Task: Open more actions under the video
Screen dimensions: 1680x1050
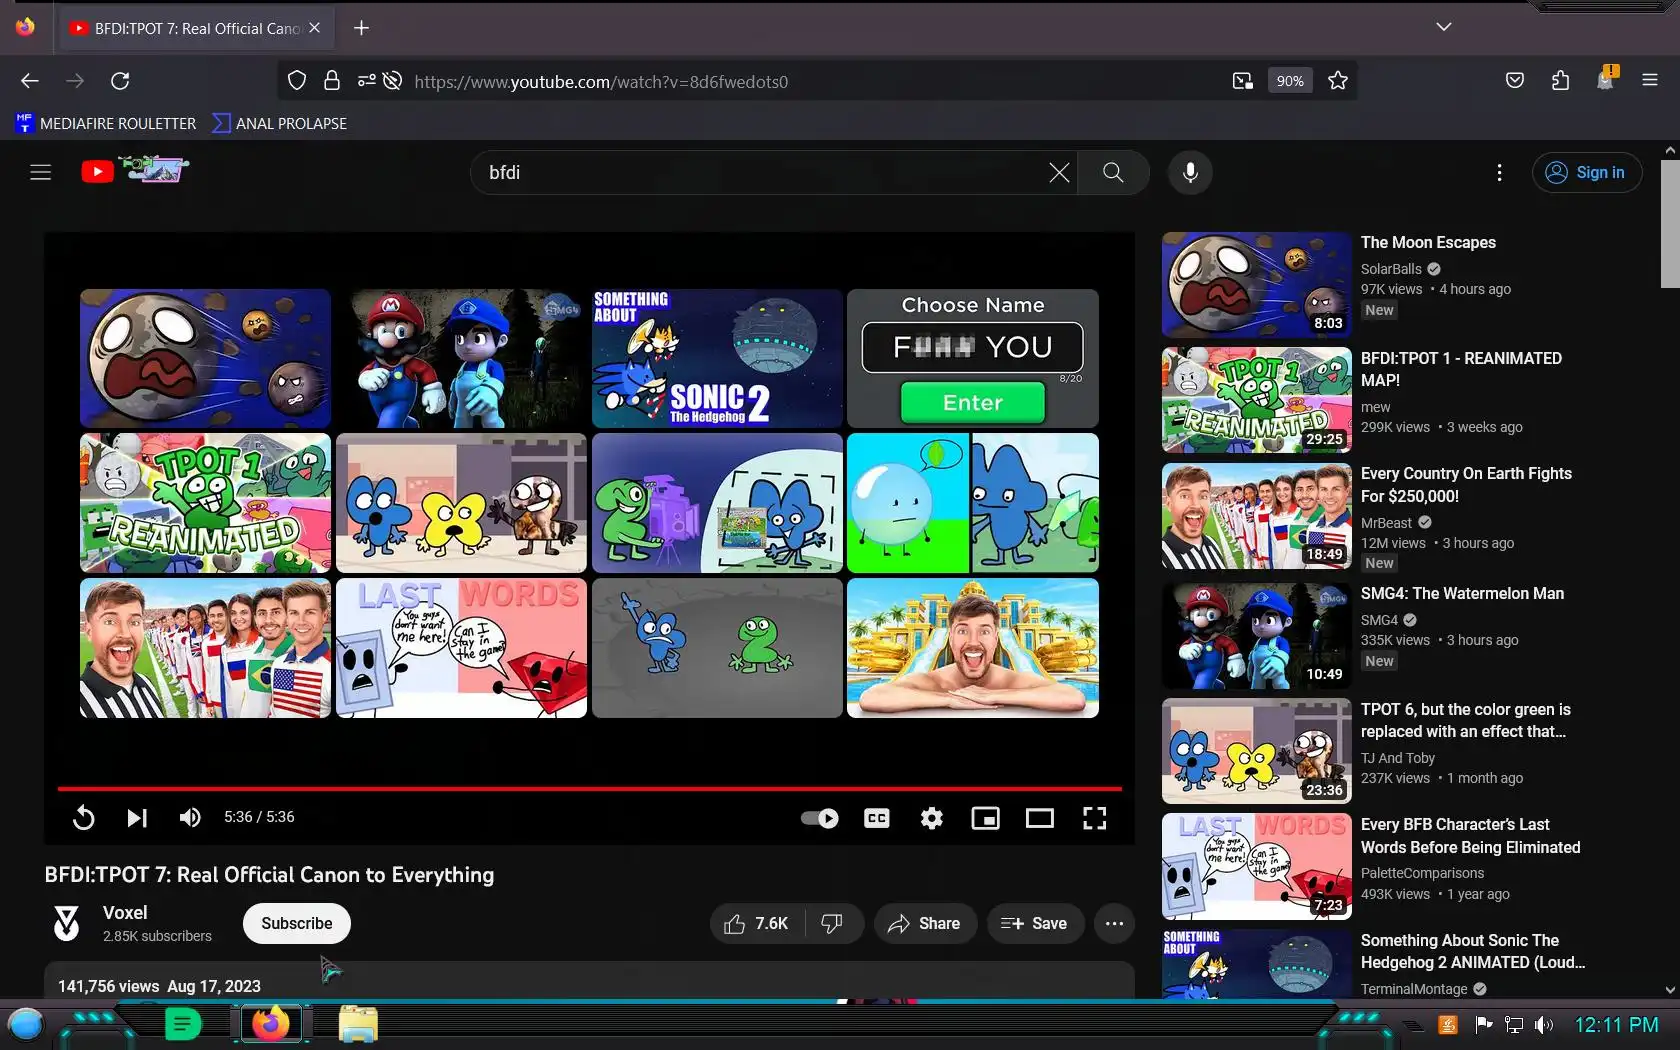Action: (x=1115, y=924)
